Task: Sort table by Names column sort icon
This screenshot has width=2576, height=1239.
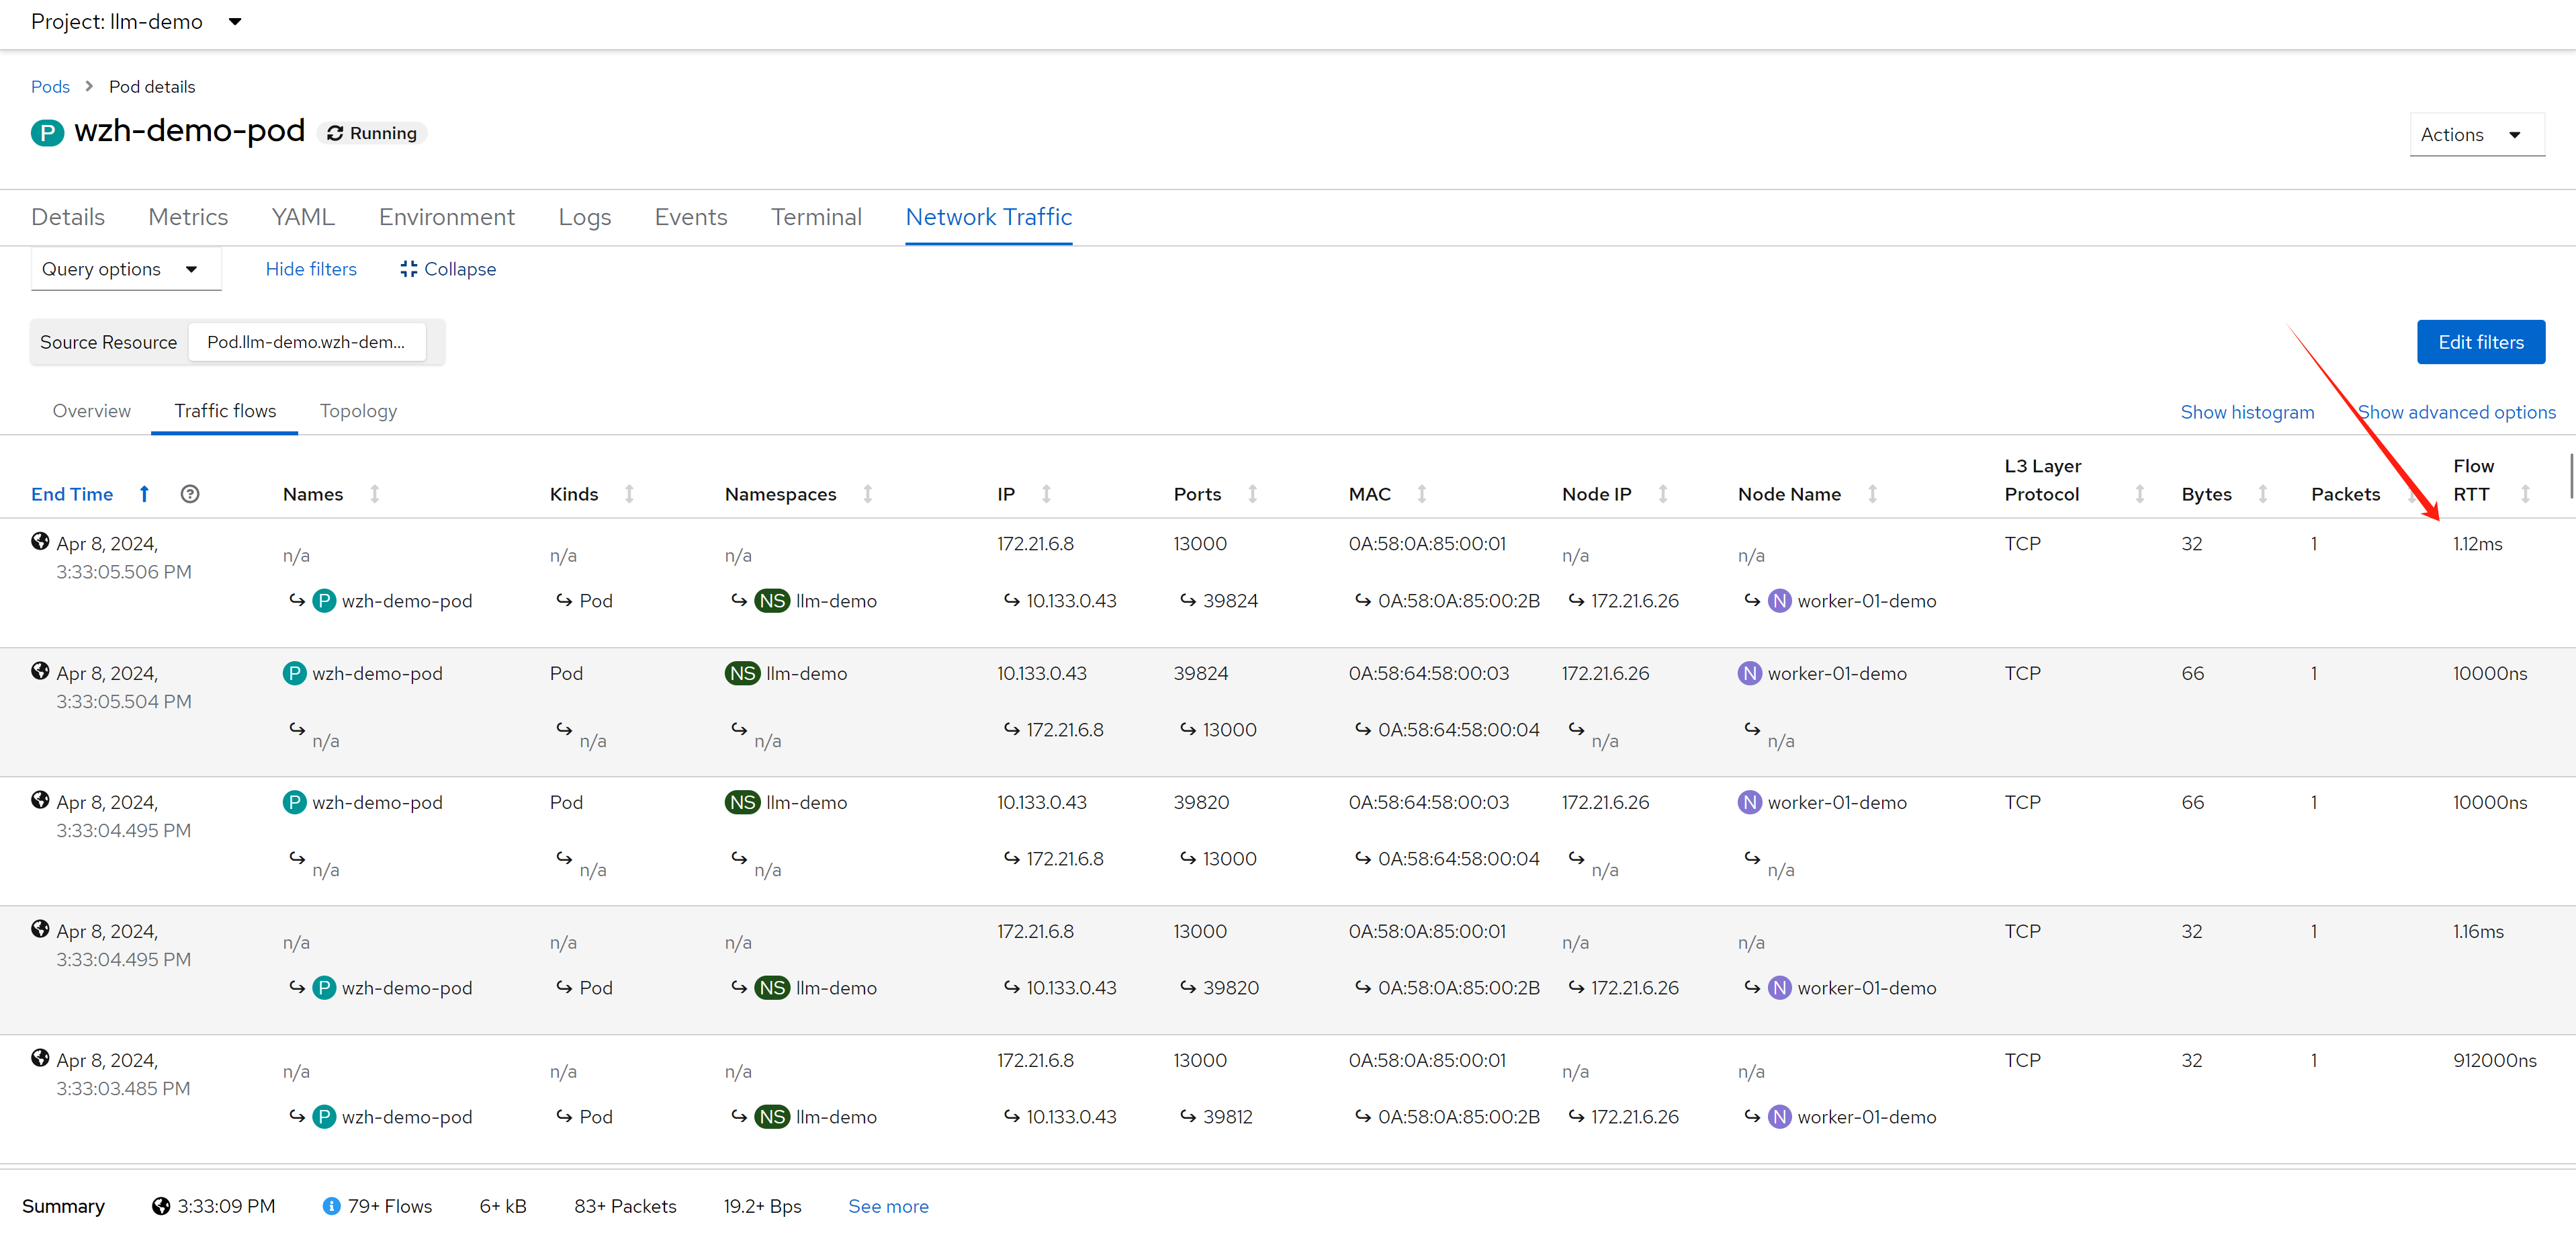Action: point(375,494)
